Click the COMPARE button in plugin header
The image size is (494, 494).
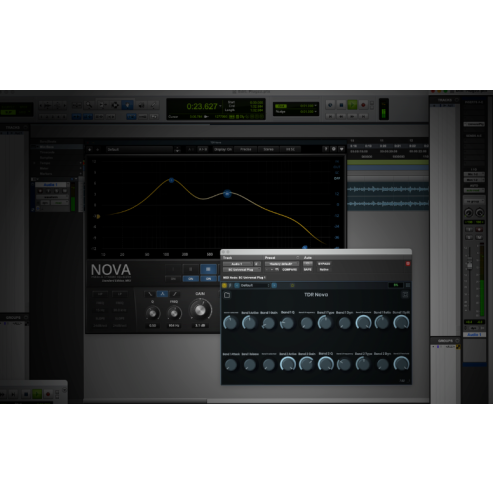pos(289,269)
